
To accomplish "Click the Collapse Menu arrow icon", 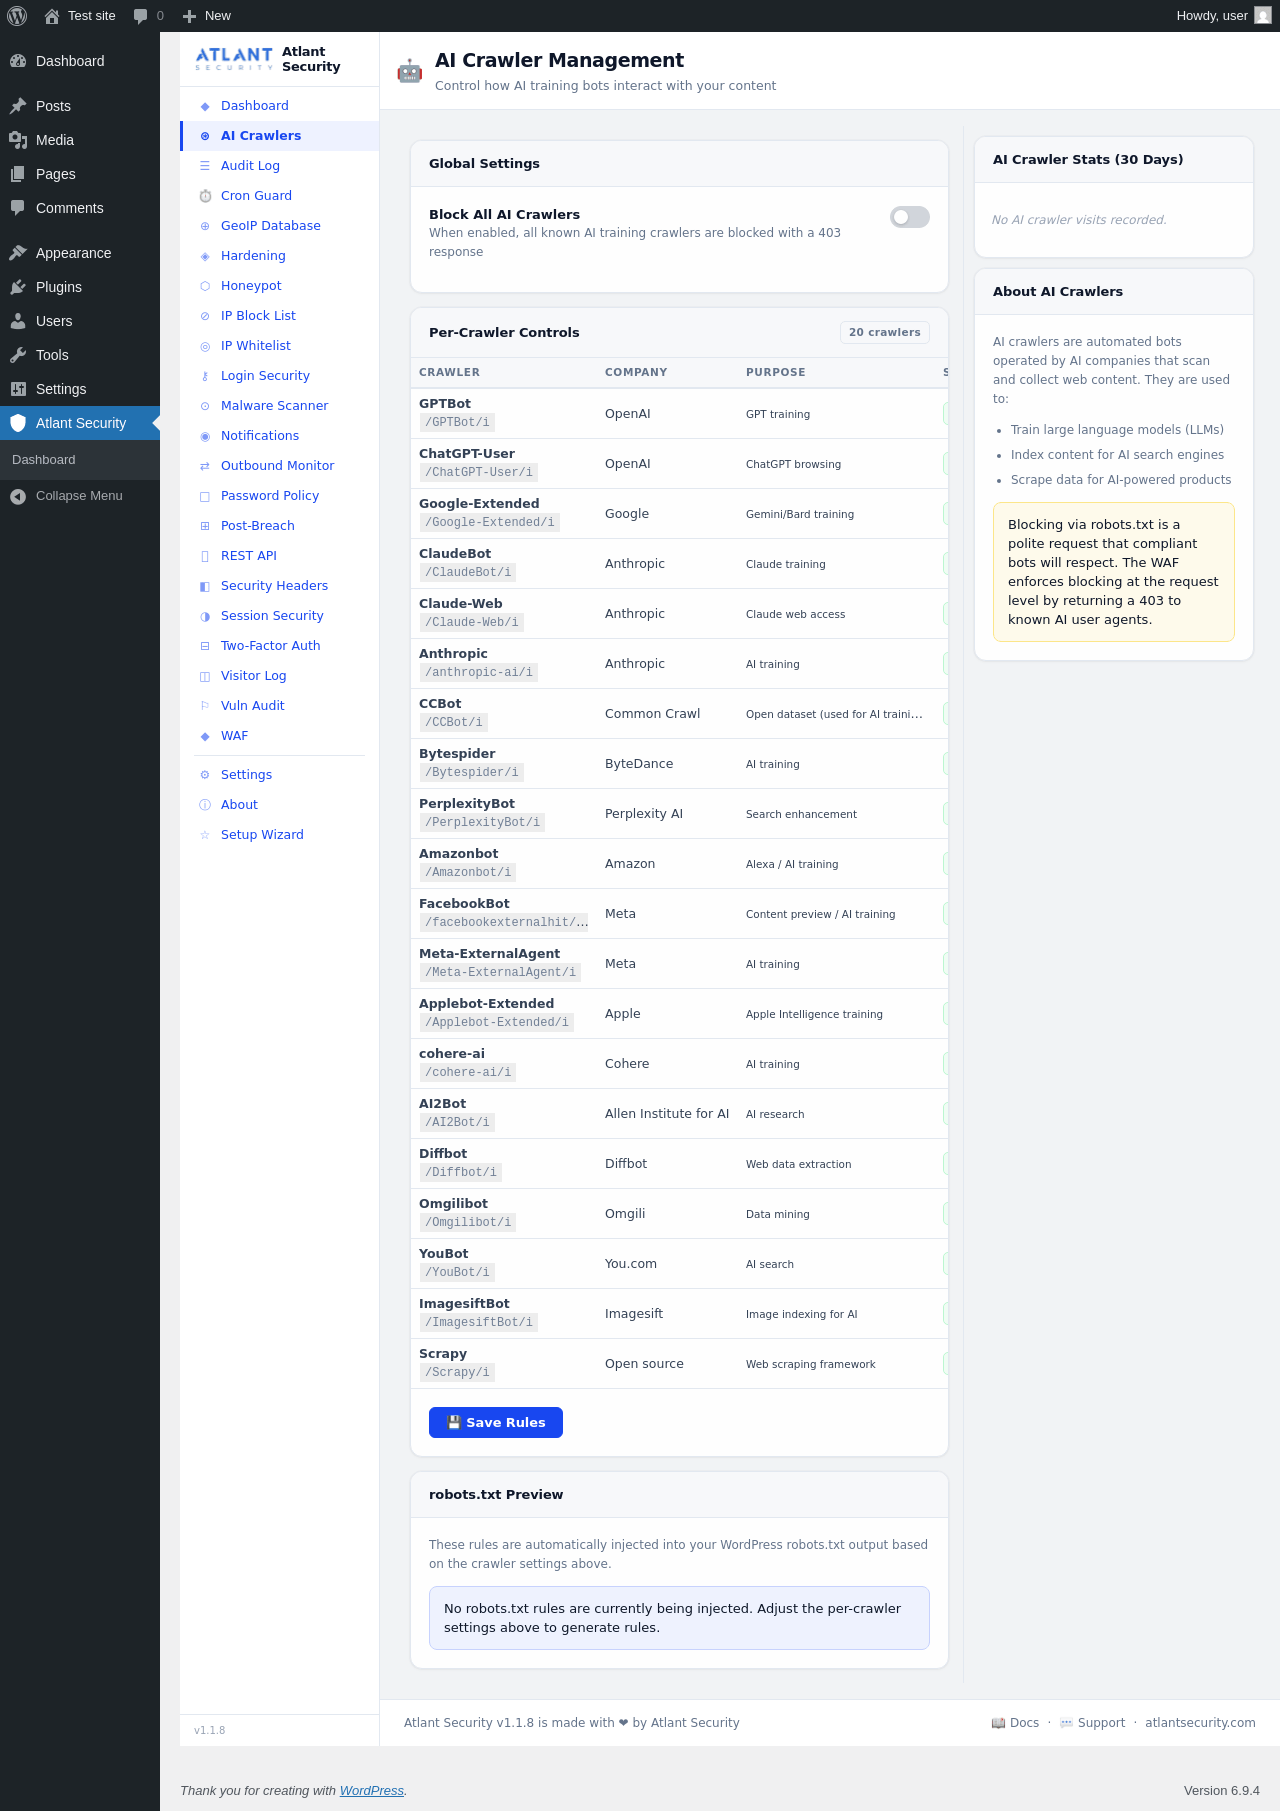I will [18, 496].
